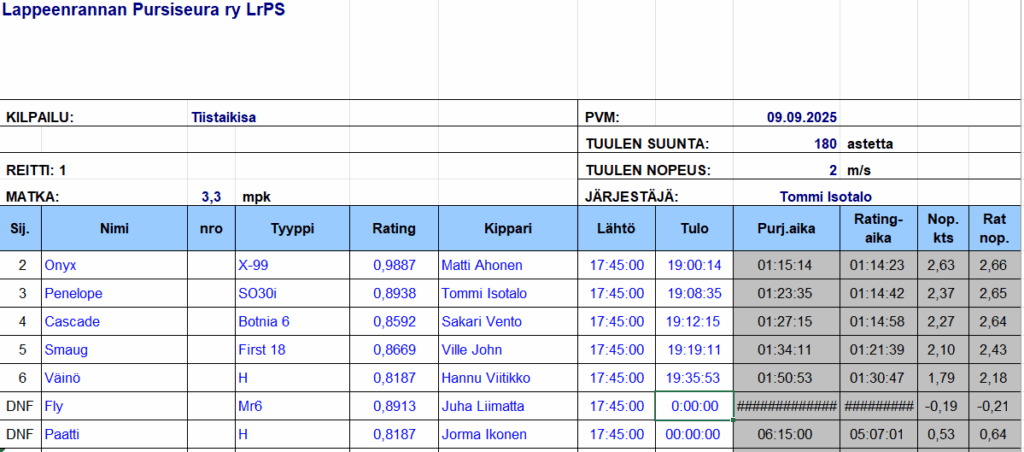The image size is (1024, 452).
Task: Click the Smaug name cell
Action: click(x=66, y=350)
